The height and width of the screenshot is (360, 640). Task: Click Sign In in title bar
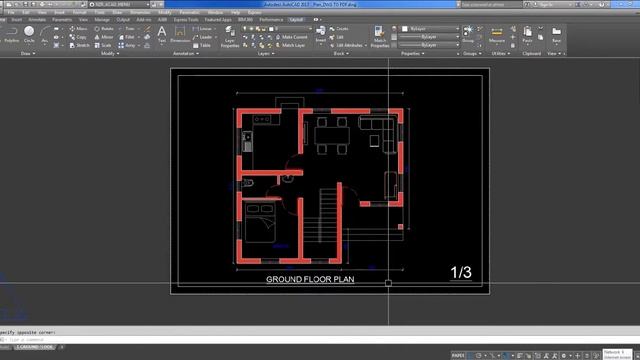(545, 4)
